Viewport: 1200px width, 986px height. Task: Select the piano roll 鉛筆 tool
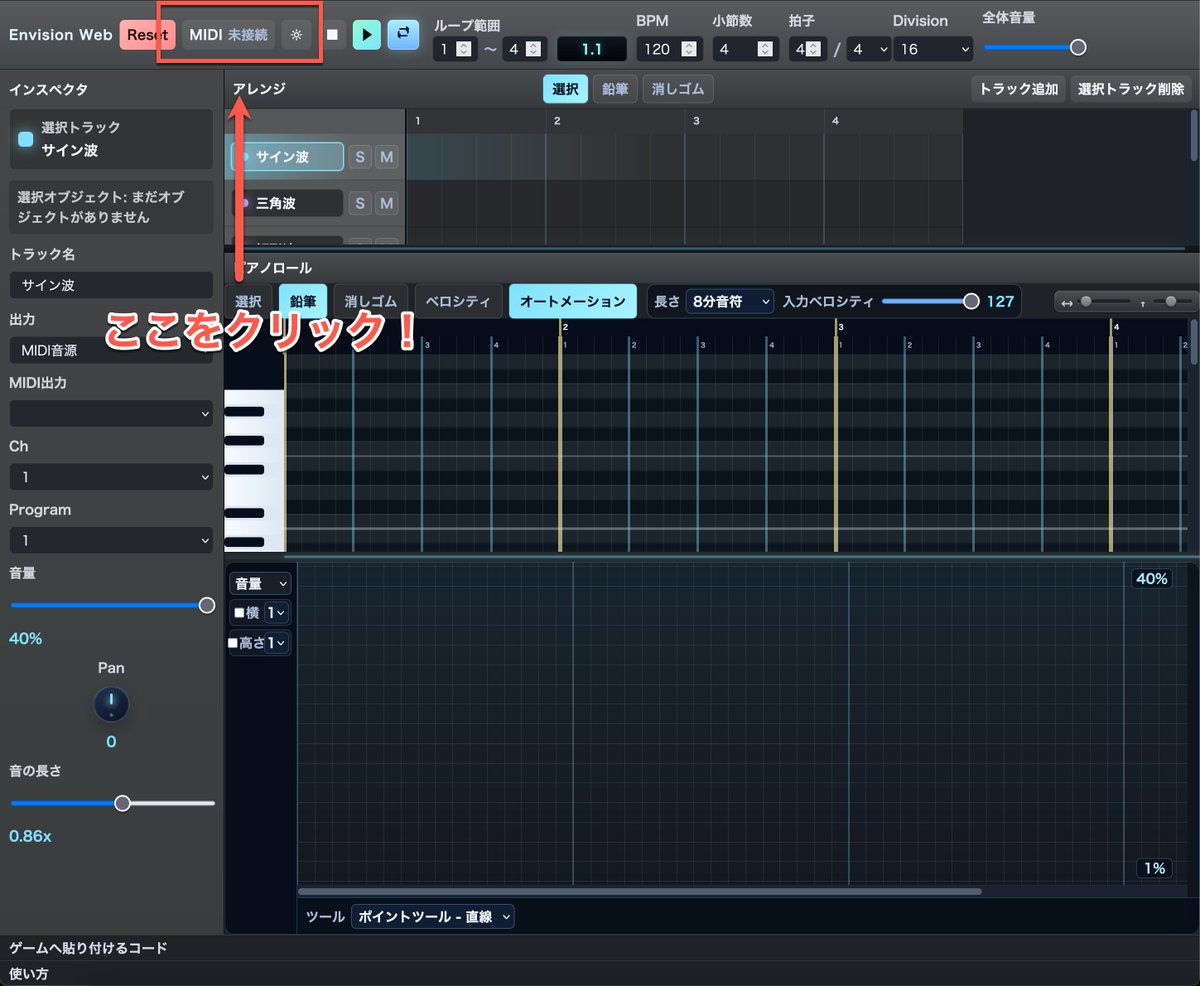click(x=303, y=301)
